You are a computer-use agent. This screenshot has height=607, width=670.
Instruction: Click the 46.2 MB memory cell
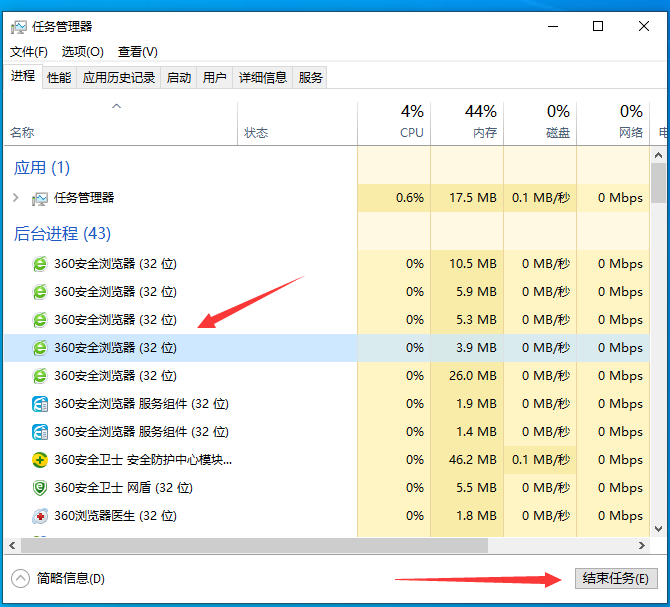(467, 460)
